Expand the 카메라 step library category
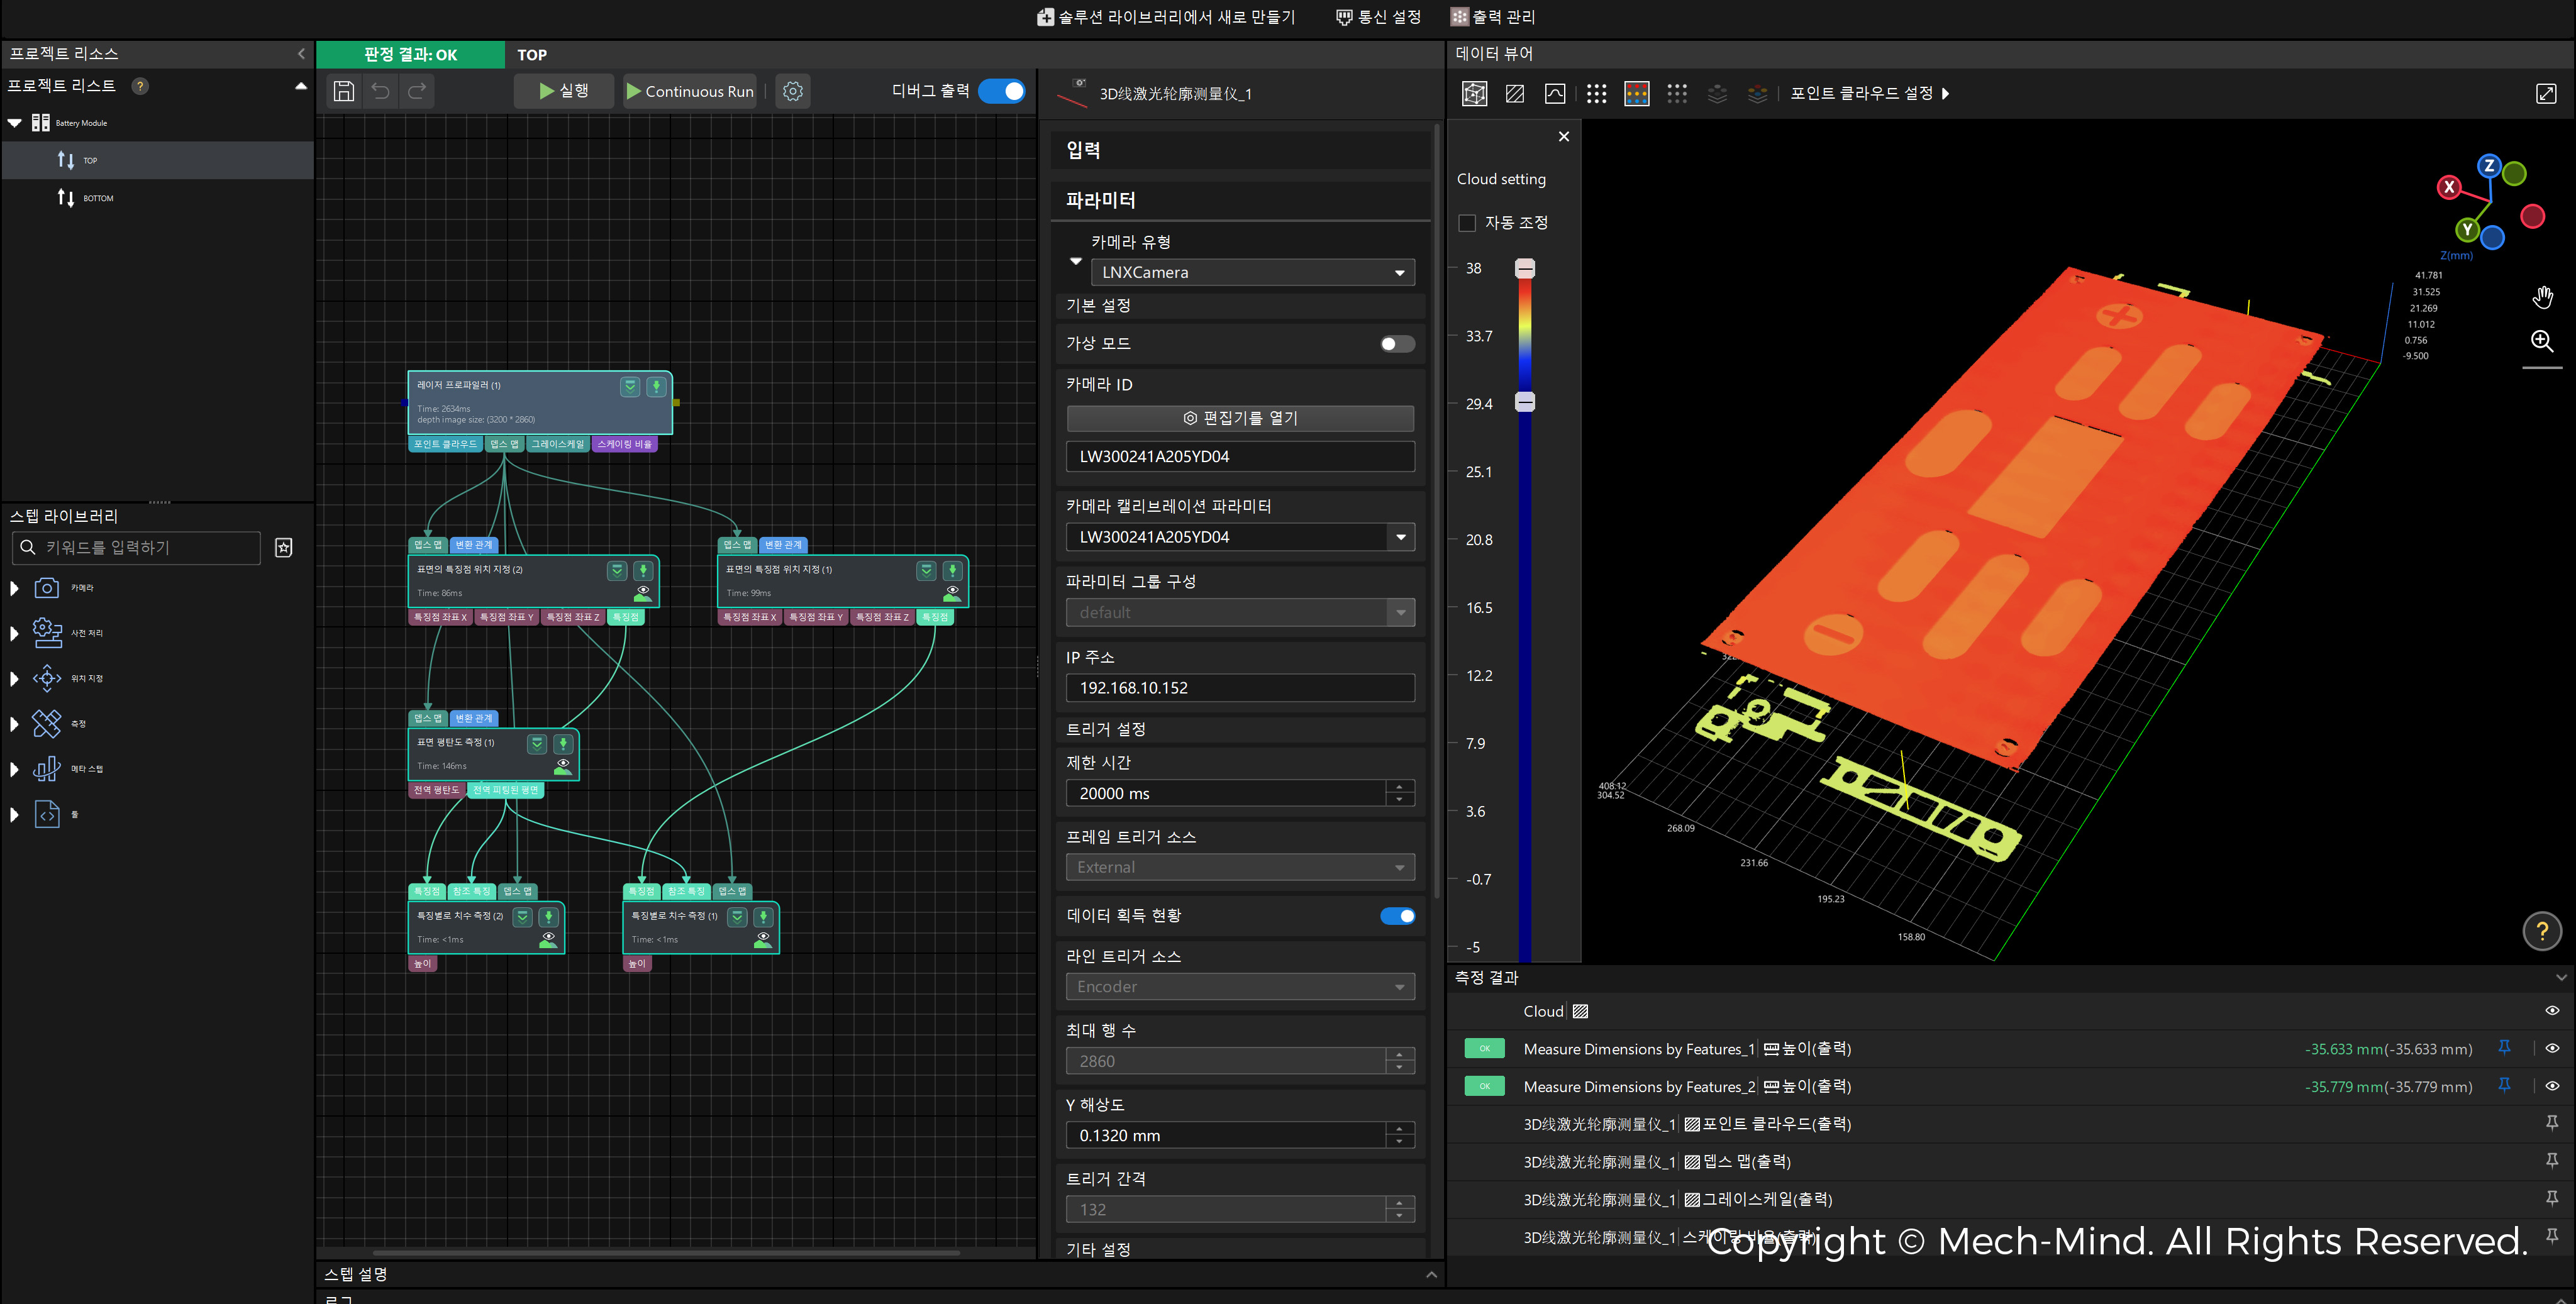The width and height of the screenshot is (2576, 1304). tap(14, 588)
